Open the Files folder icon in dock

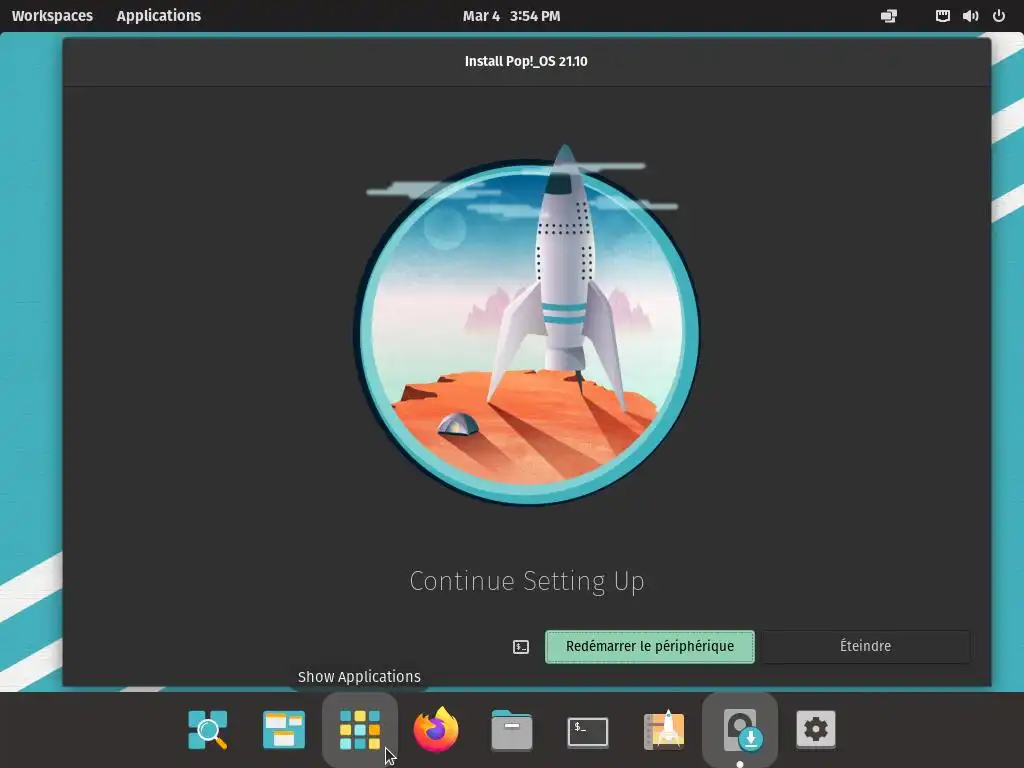[511, 729]
